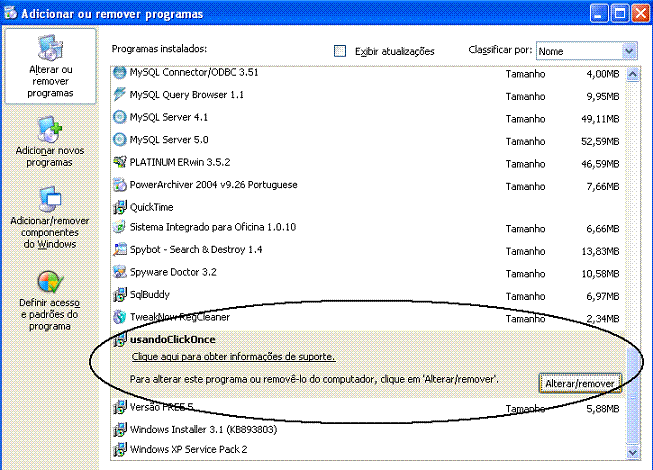Image resolution: width=653 pixels, height=470 pixels.
Task: Select the PowerArchiver 2004 icon
Action: click(120, 184)
